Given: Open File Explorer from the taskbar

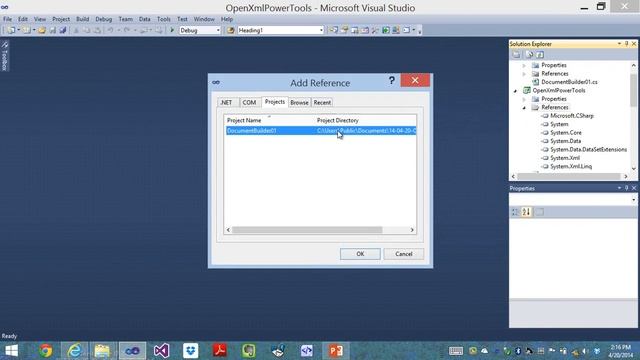Looking at the screenshot, I should 102,351.
